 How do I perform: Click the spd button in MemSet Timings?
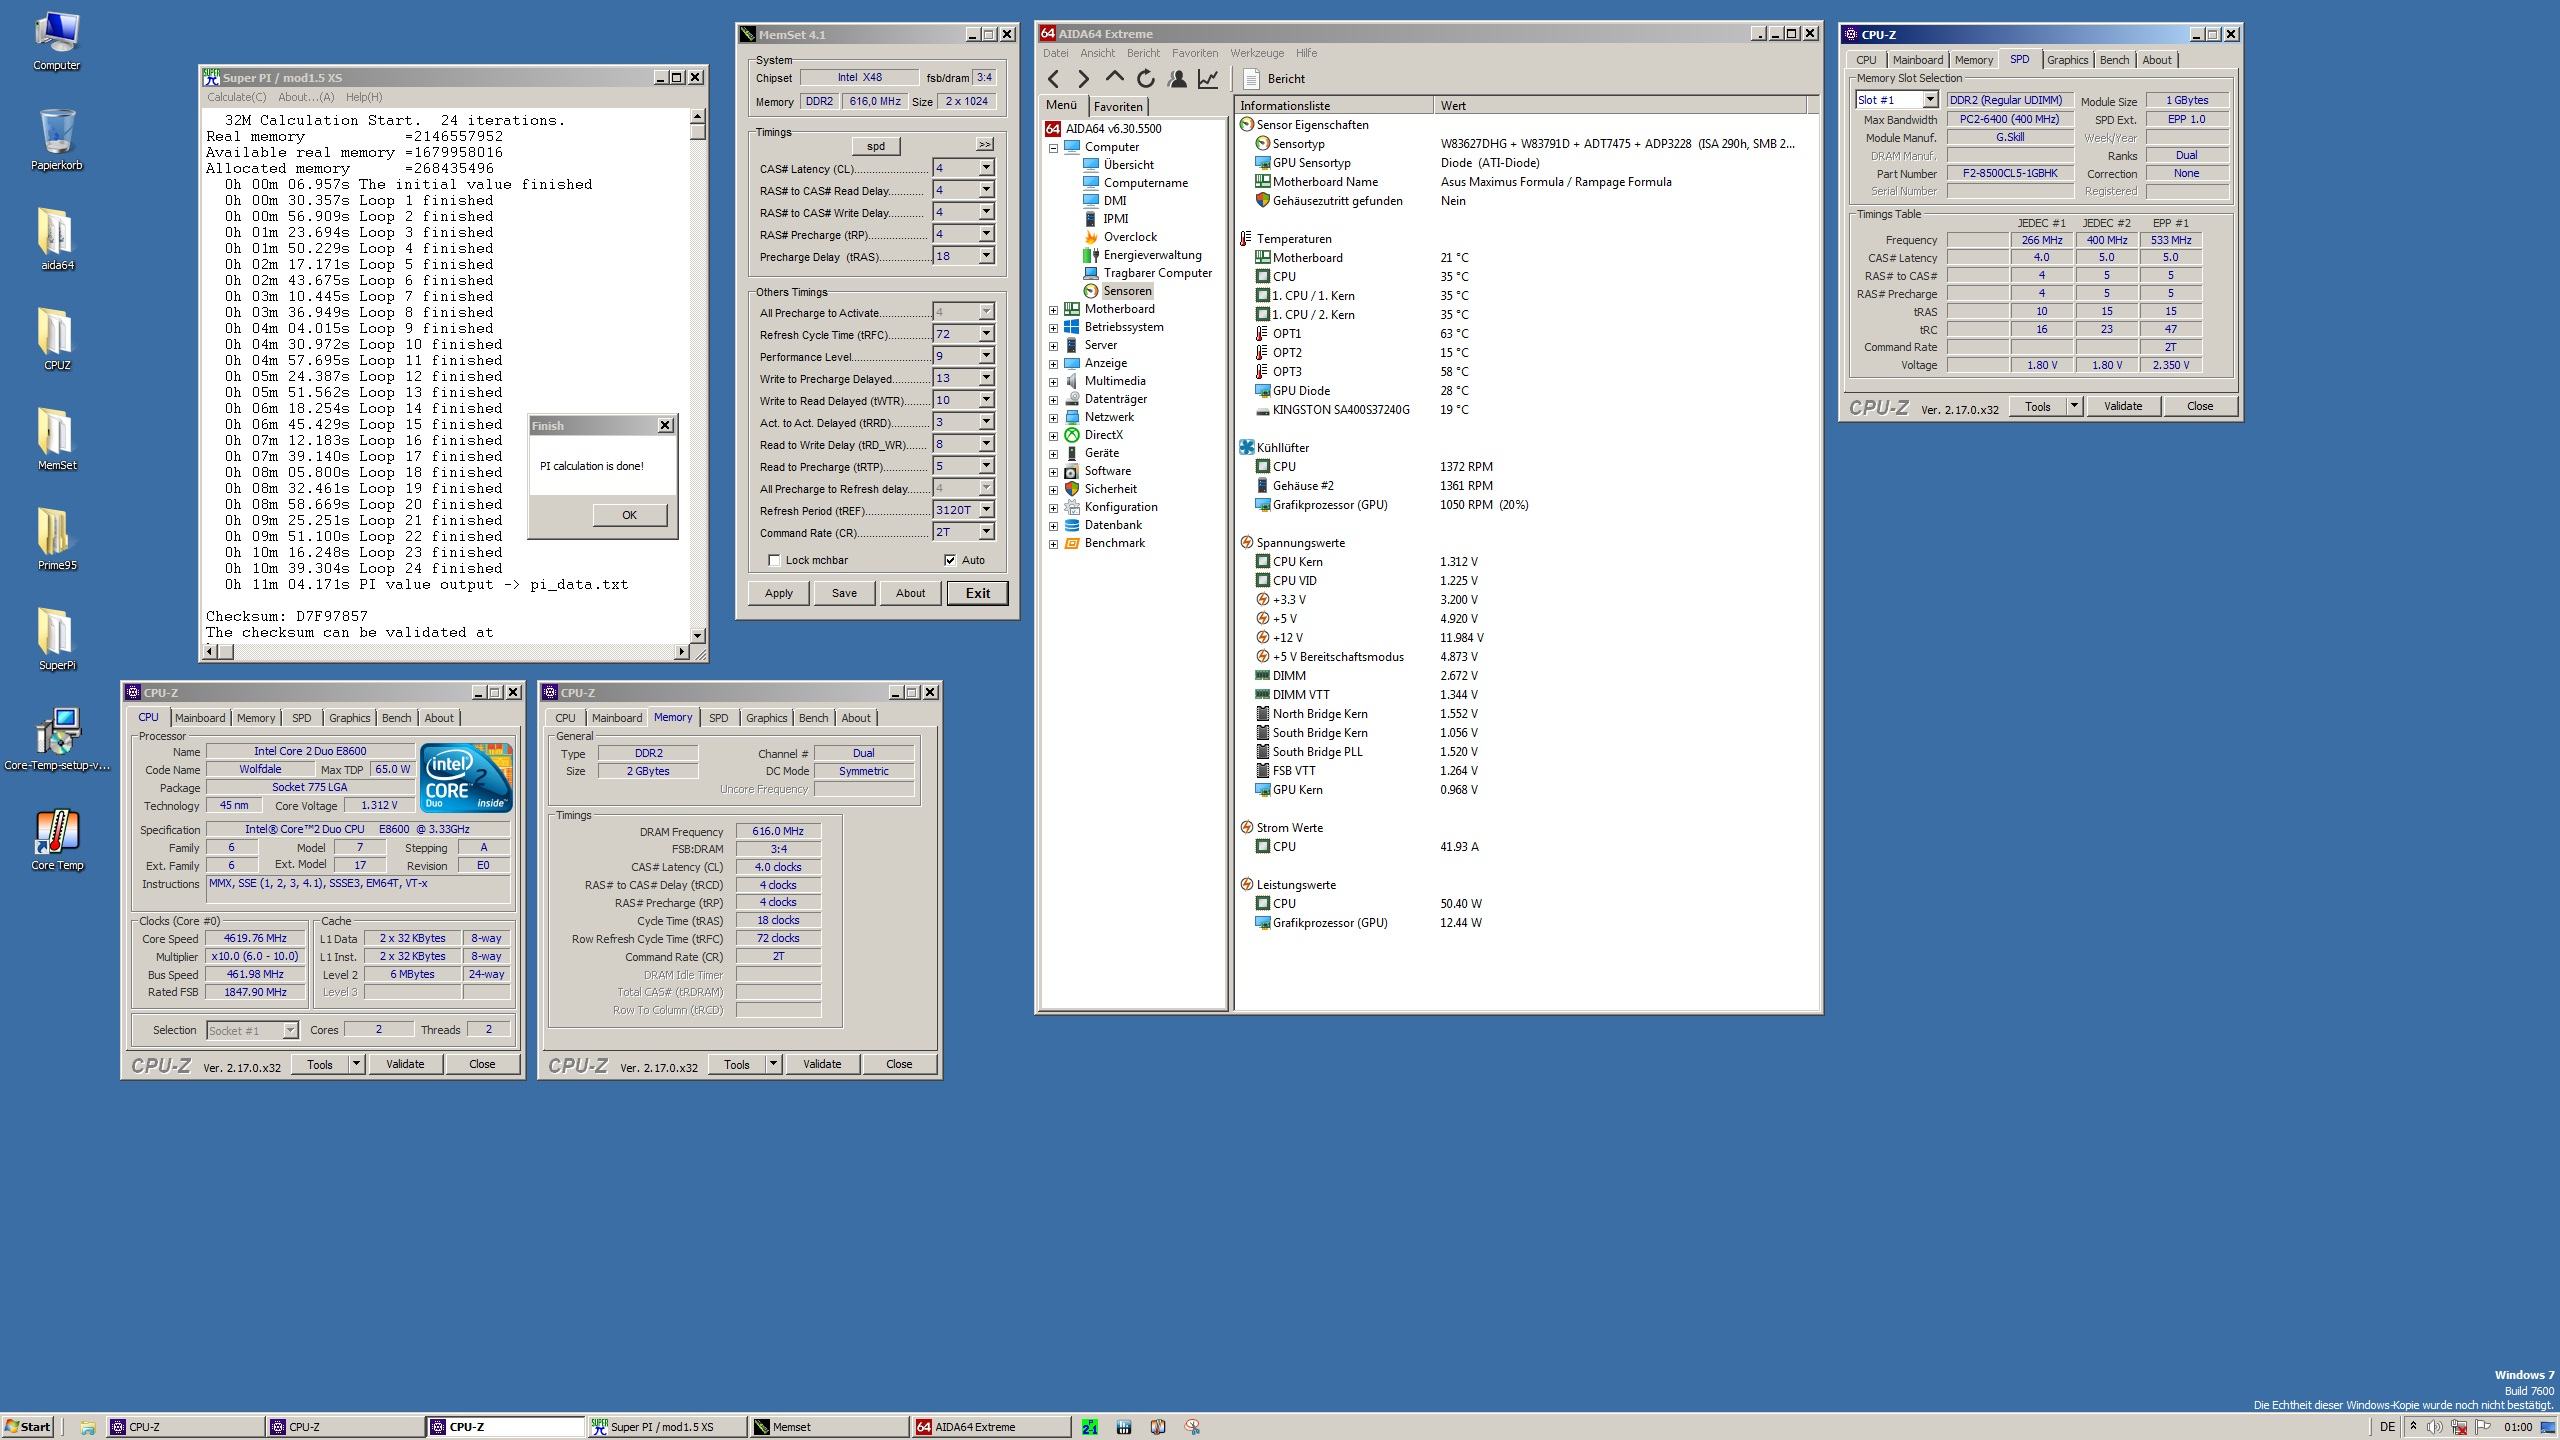point(874,145)
